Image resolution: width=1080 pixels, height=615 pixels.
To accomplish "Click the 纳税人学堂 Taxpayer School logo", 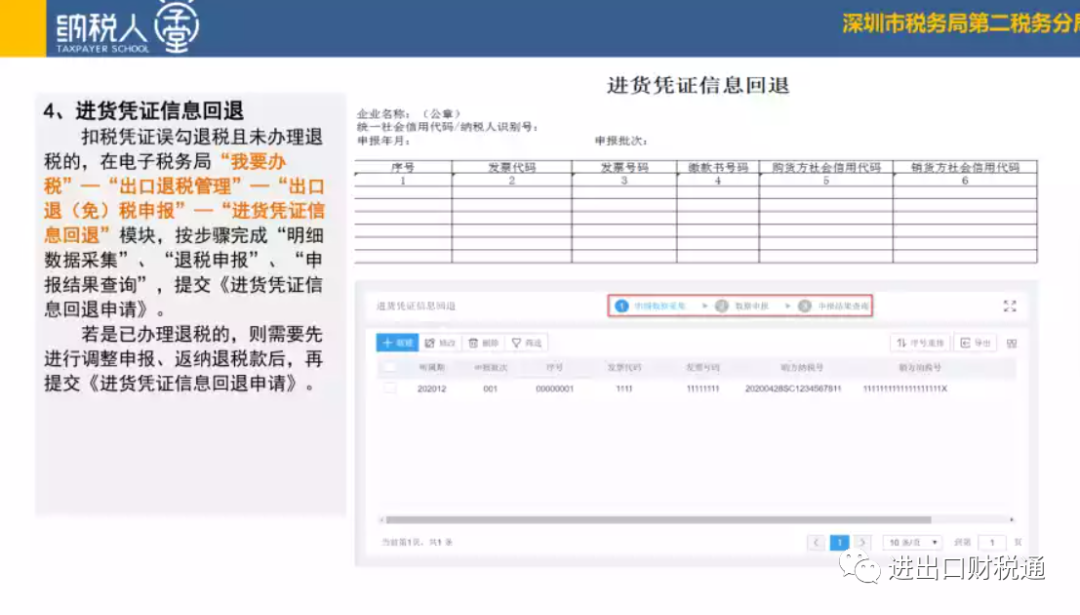I will tap(127, 28).
